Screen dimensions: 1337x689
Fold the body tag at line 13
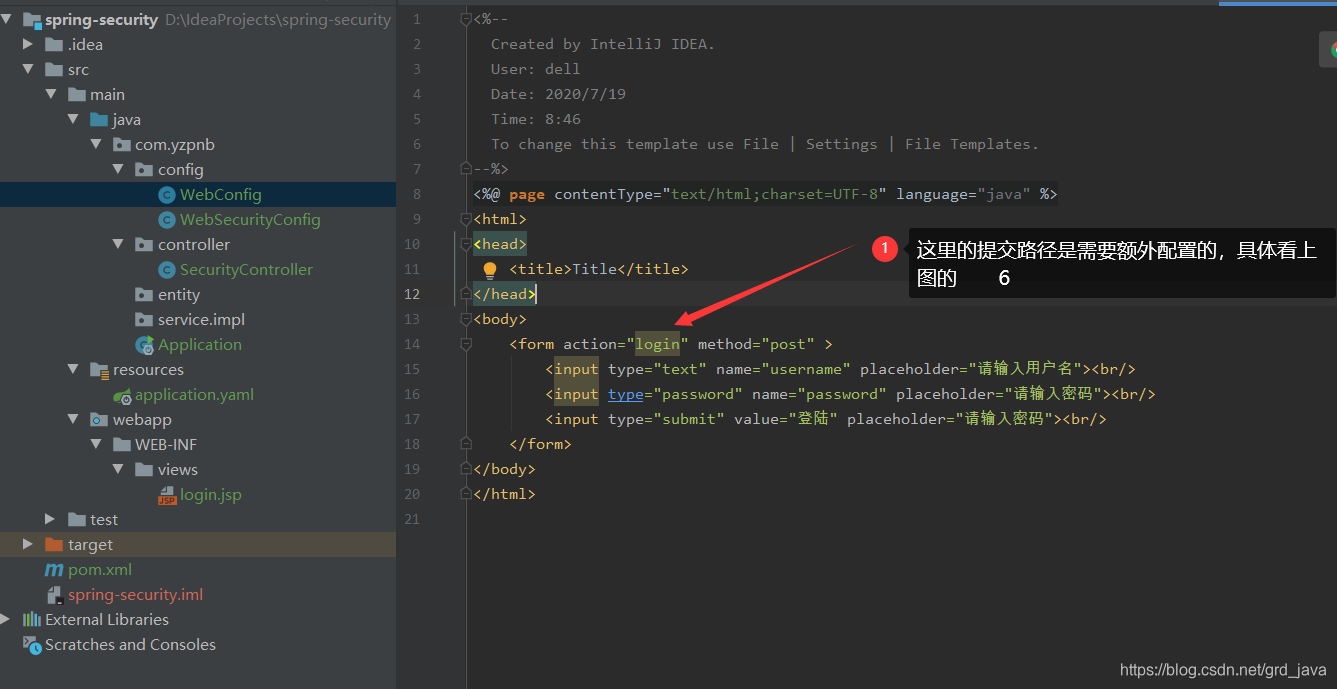[466, 319]
